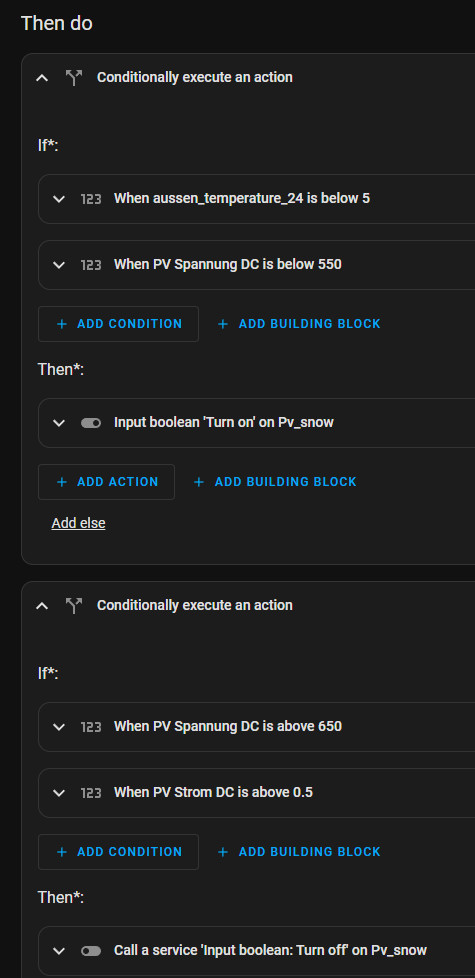Click Add Condition in the first If block

(x=118, y=324)
